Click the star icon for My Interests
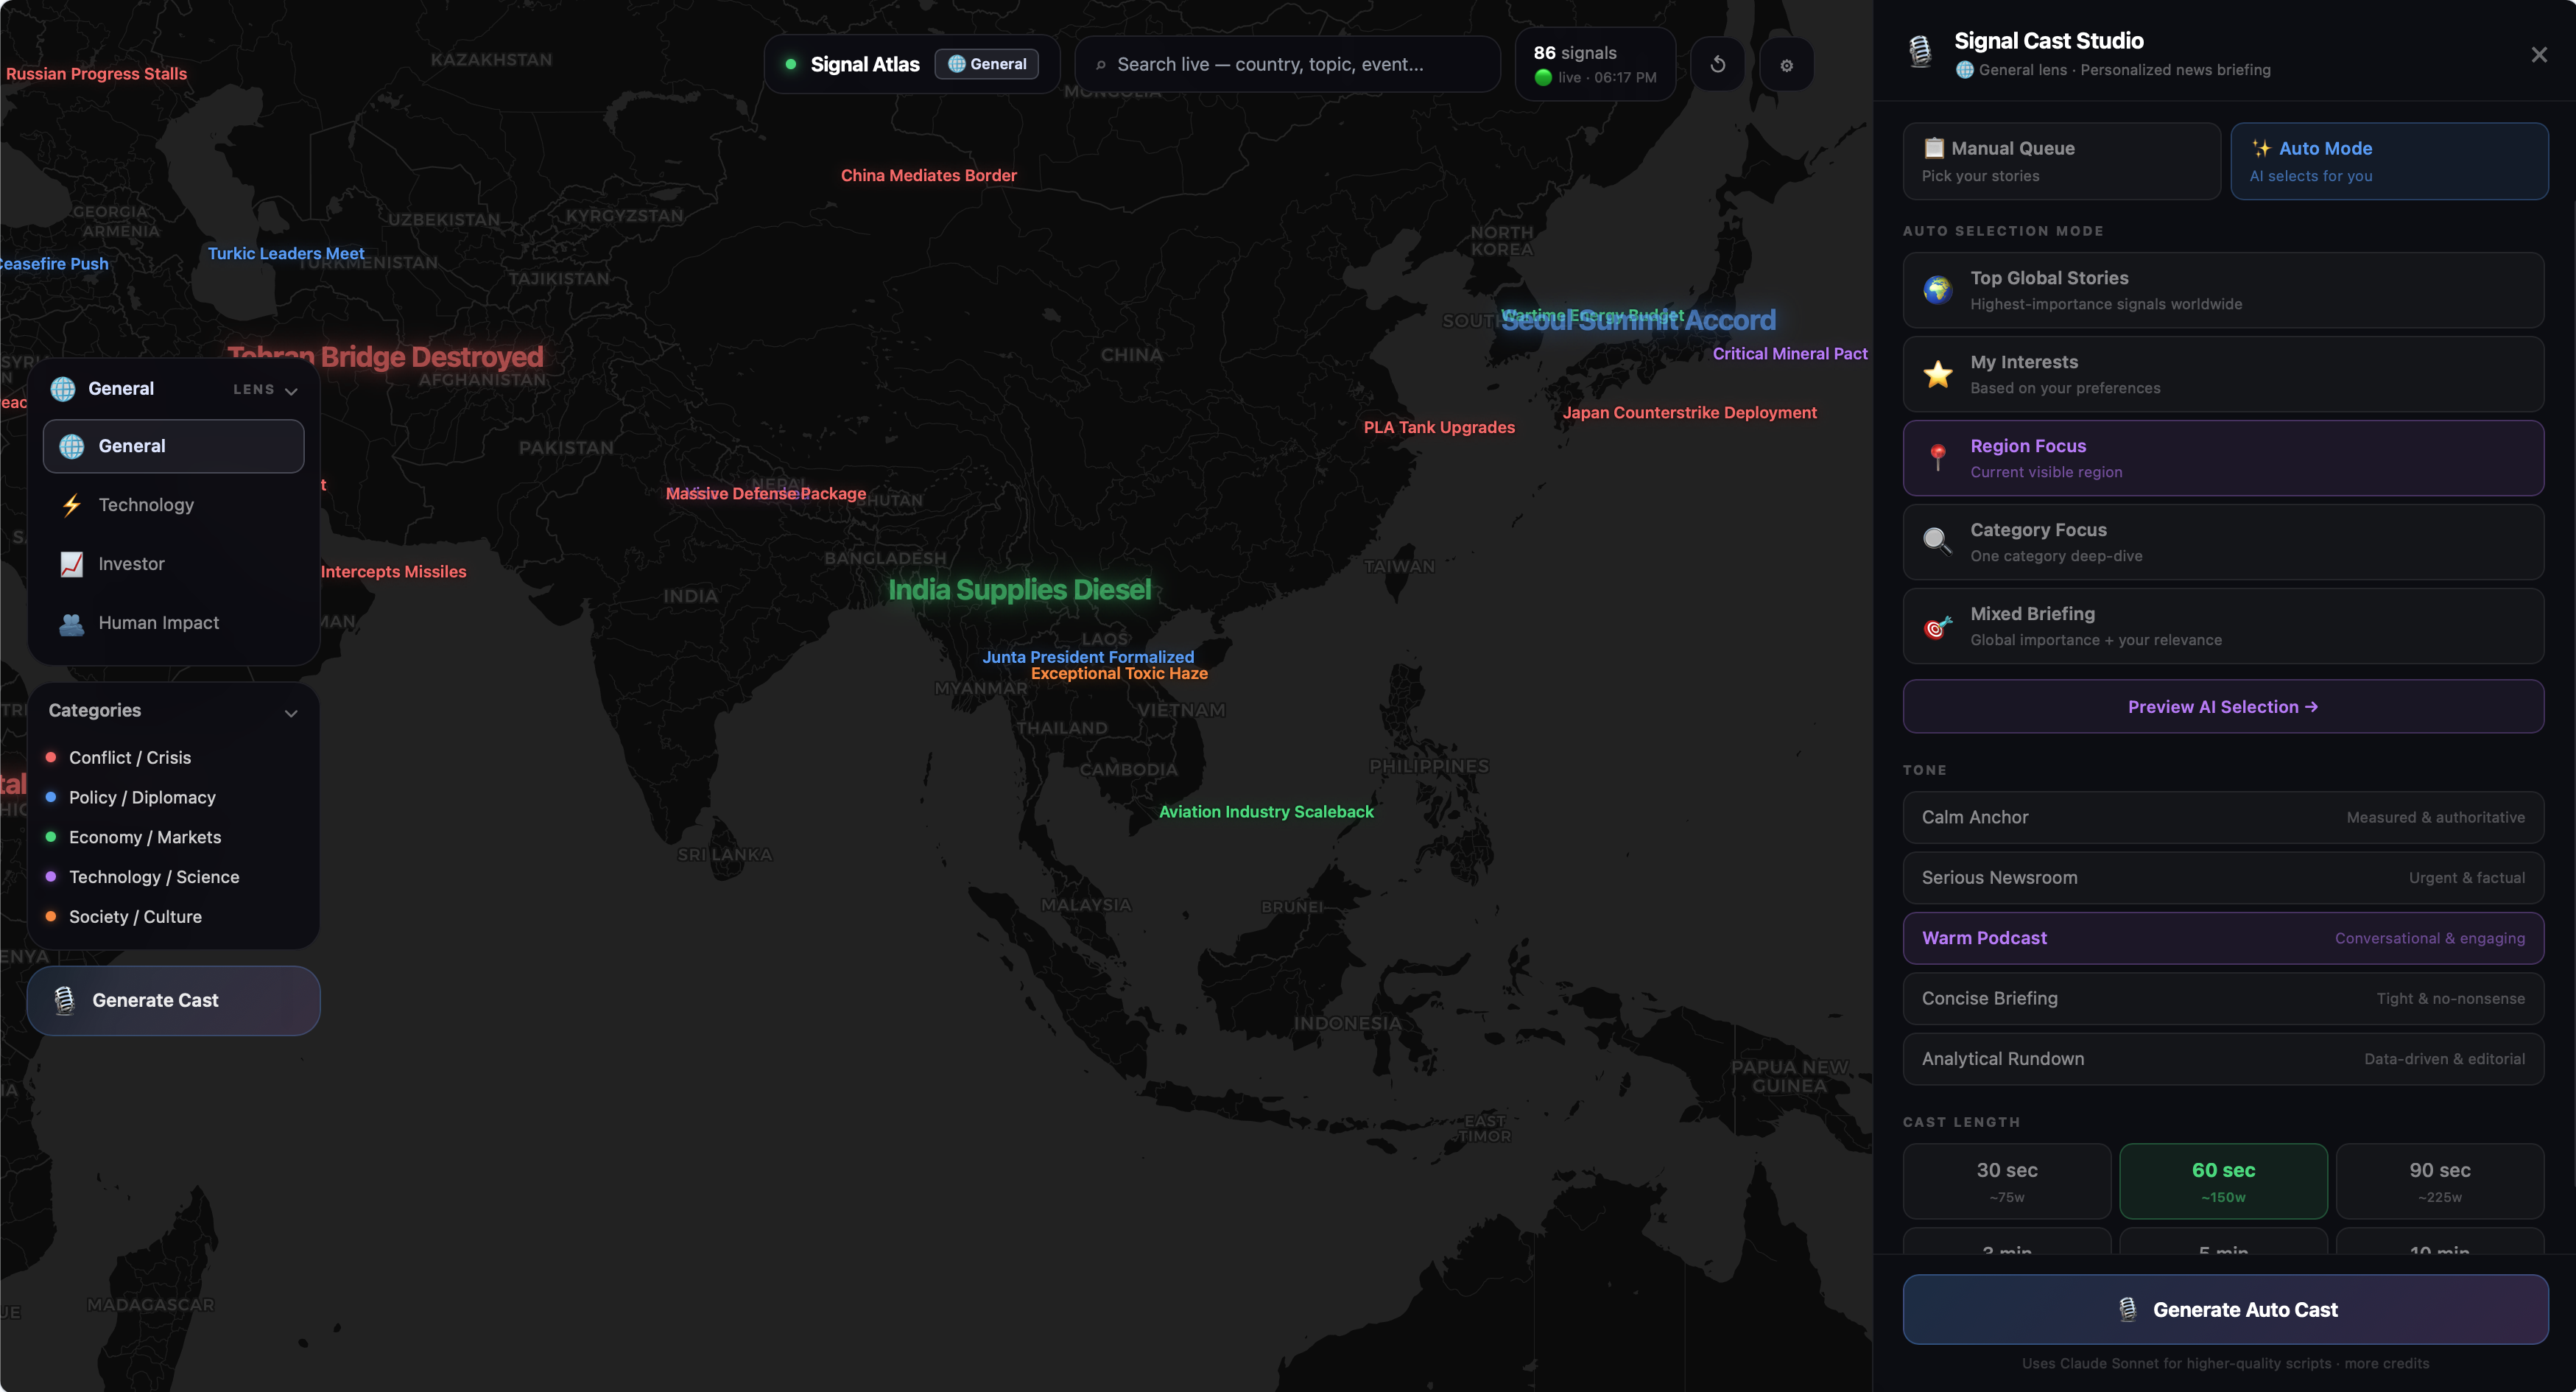 1937,374
